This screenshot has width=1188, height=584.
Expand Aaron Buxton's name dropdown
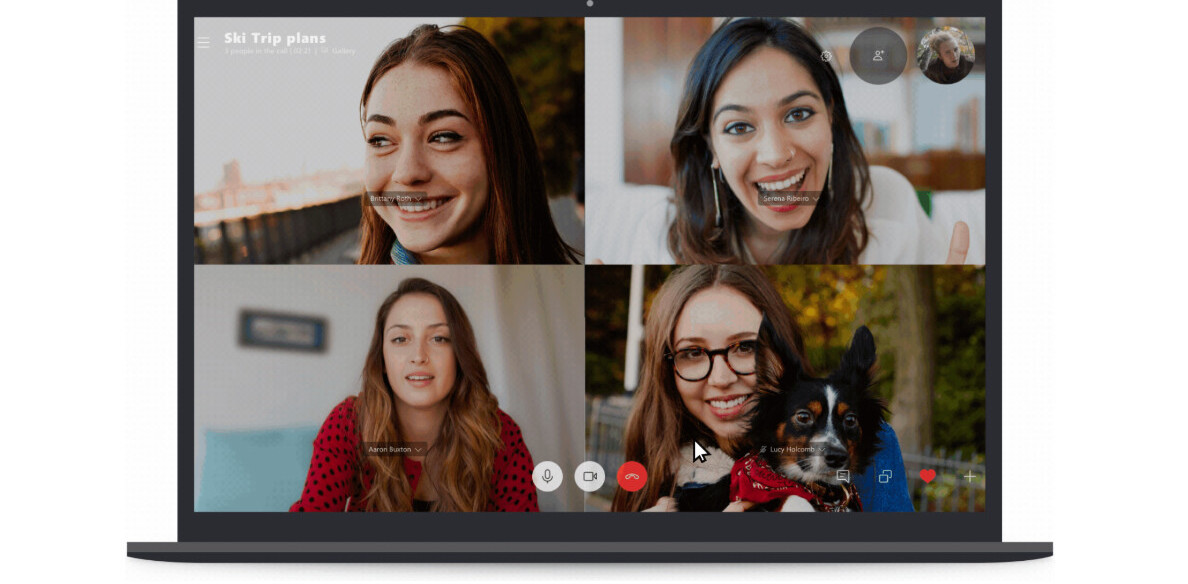click(x=419, y=450)
